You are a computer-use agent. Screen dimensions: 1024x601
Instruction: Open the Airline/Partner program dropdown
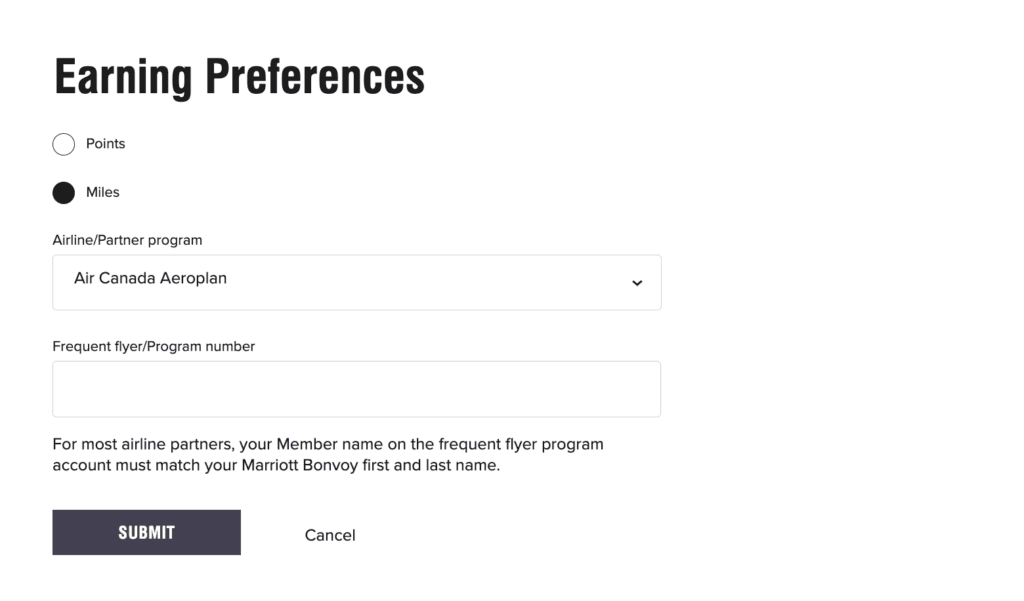coord(356,282)
